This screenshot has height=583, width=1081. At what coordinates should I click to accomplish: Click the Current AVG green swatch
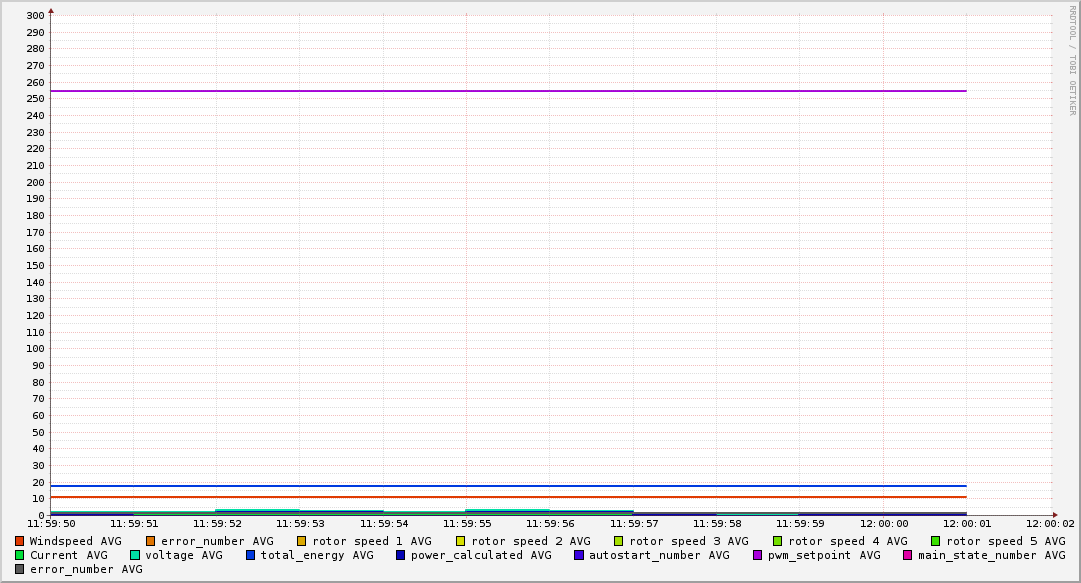click(x=20, y=555)
